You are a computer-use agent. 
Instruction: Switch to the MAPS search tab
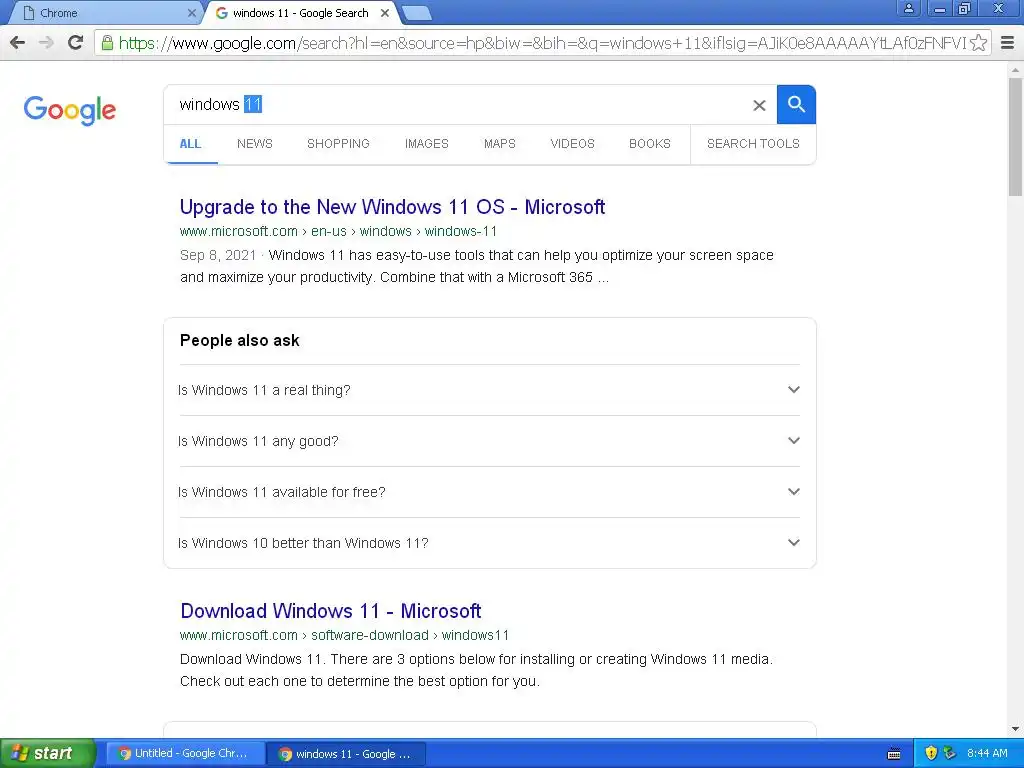click(500, 144)
